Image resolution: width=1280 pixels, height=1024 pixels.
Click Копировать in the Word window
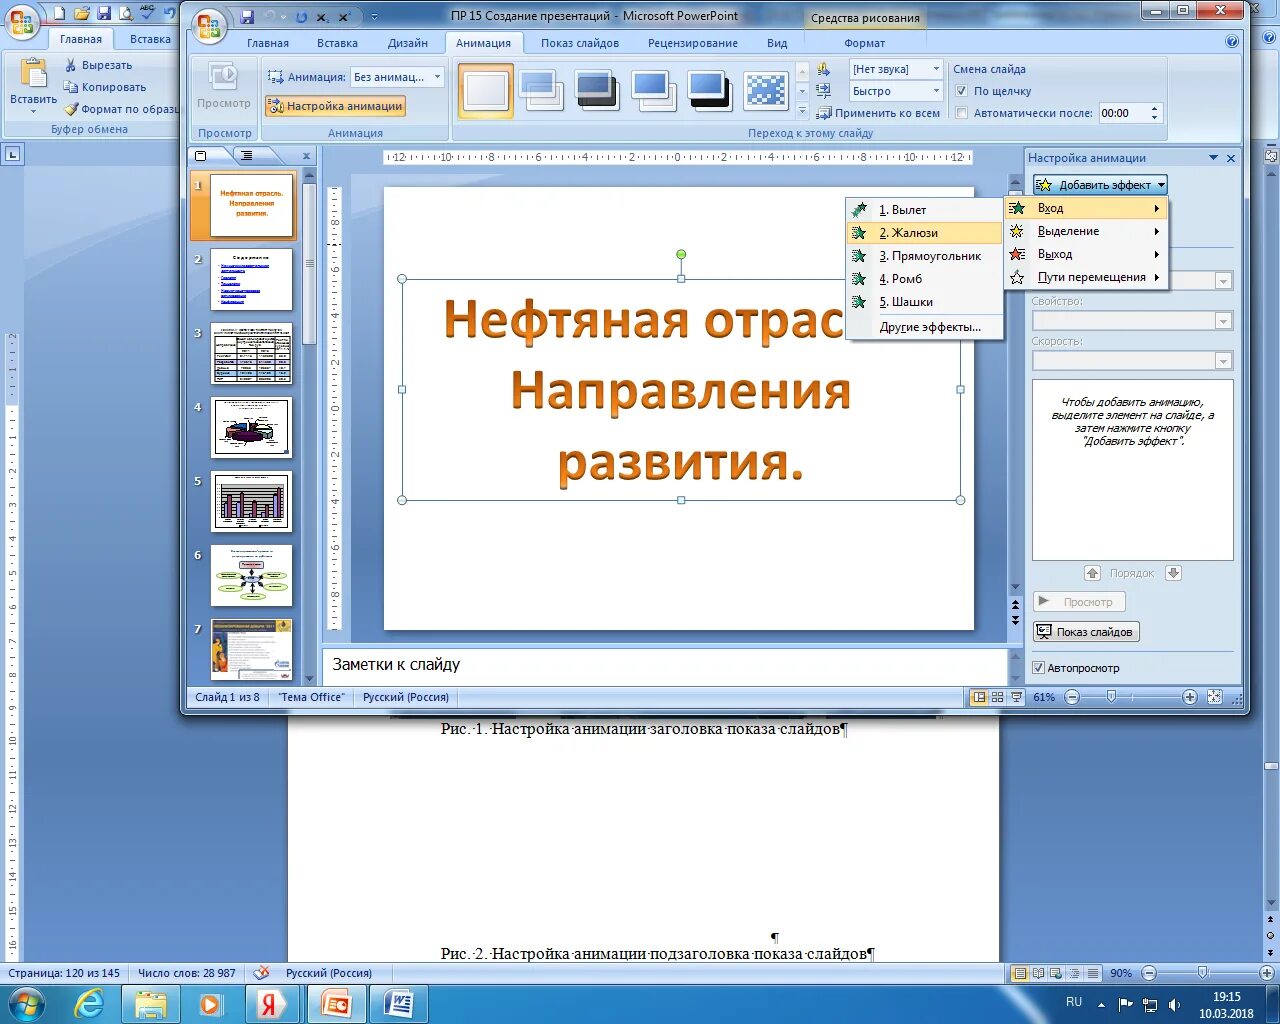[x=105, y=87]
